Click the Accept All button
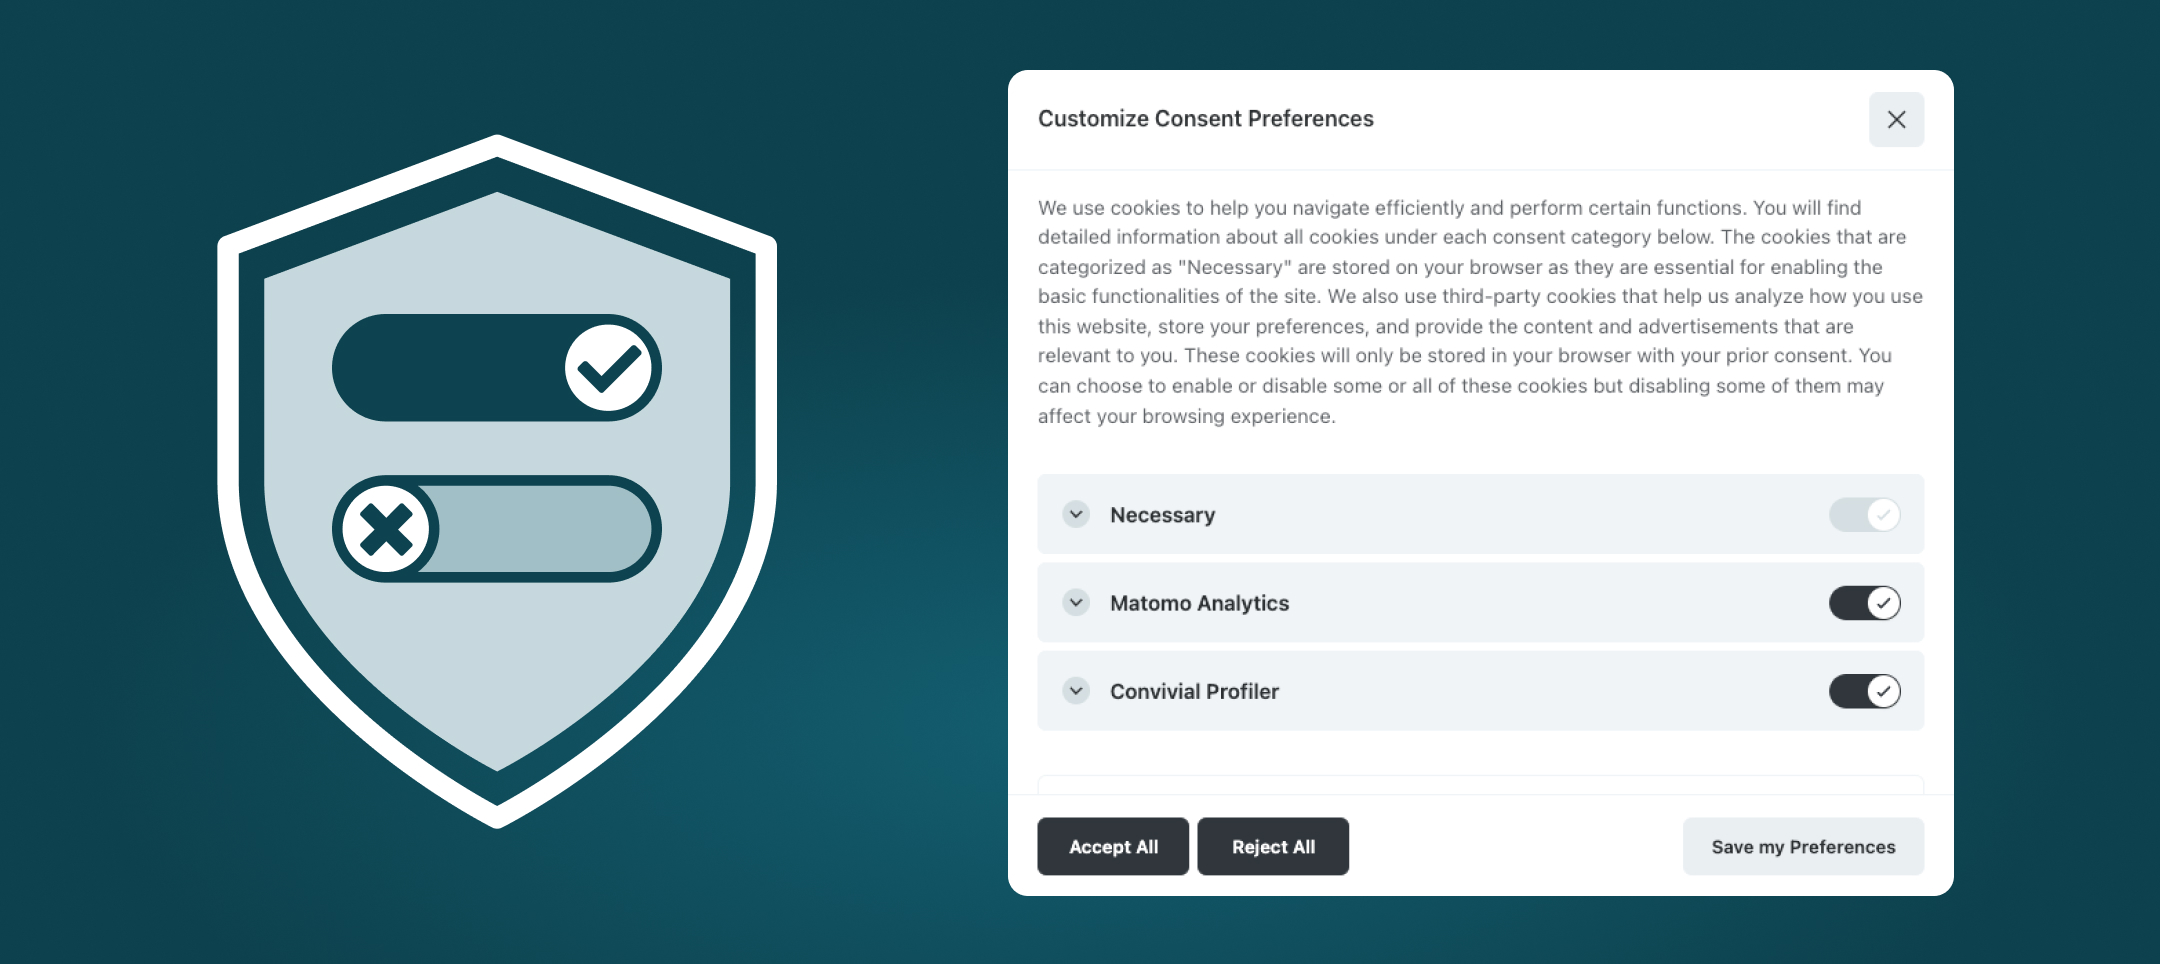Viewport: 2160px width, 964px height. tap(1112, 846)
